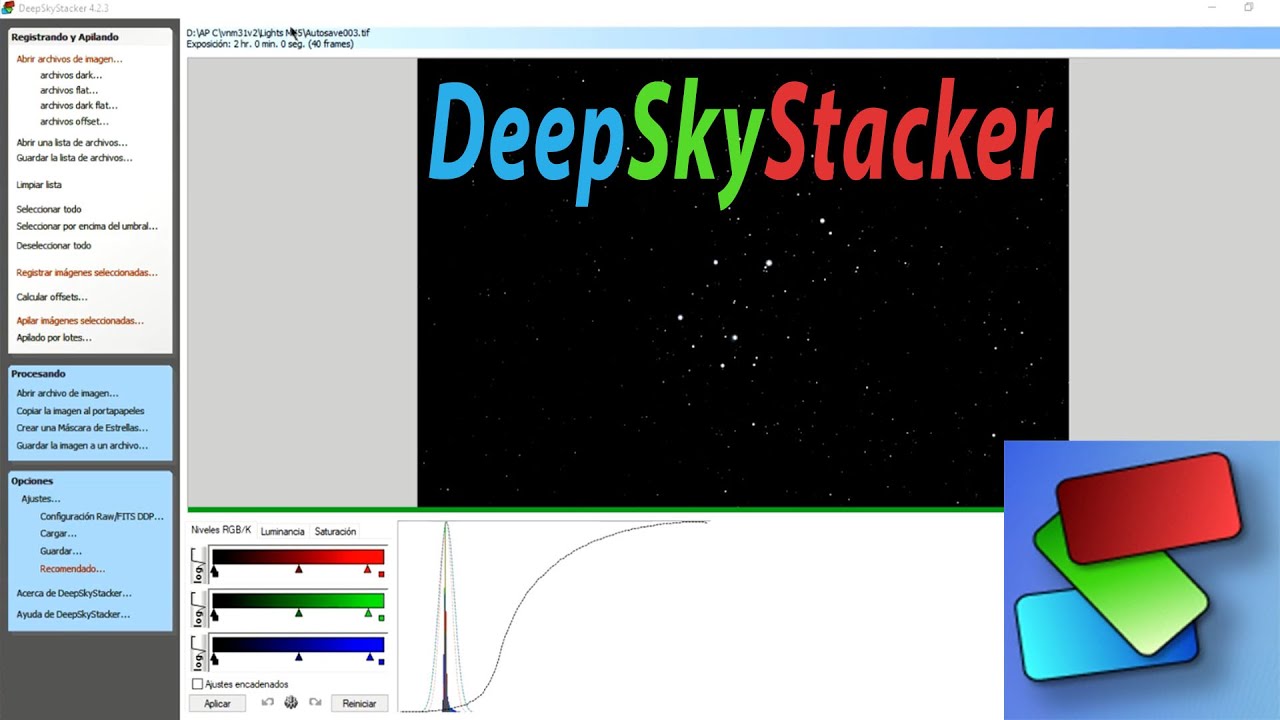Screen dimensions: 1280x720
Task: Switch to the Niveles RGB/K tab
Action: 221,530
